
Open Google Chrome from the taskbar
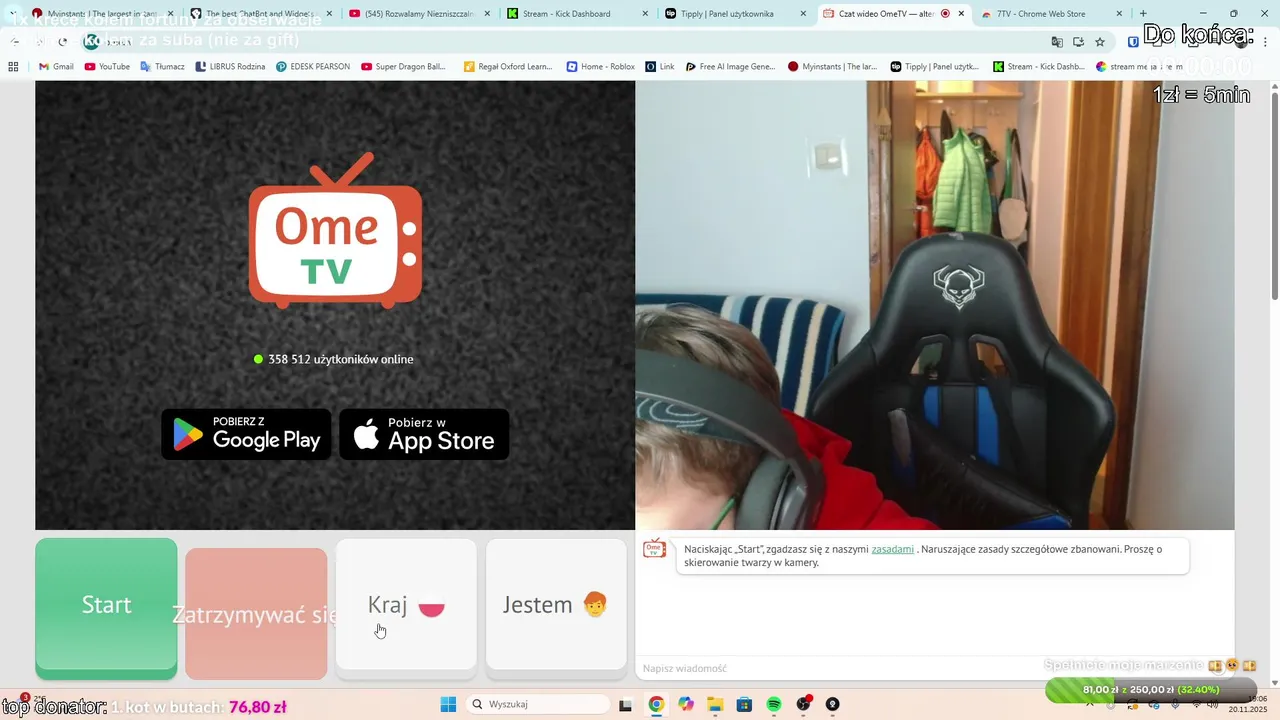656,704
